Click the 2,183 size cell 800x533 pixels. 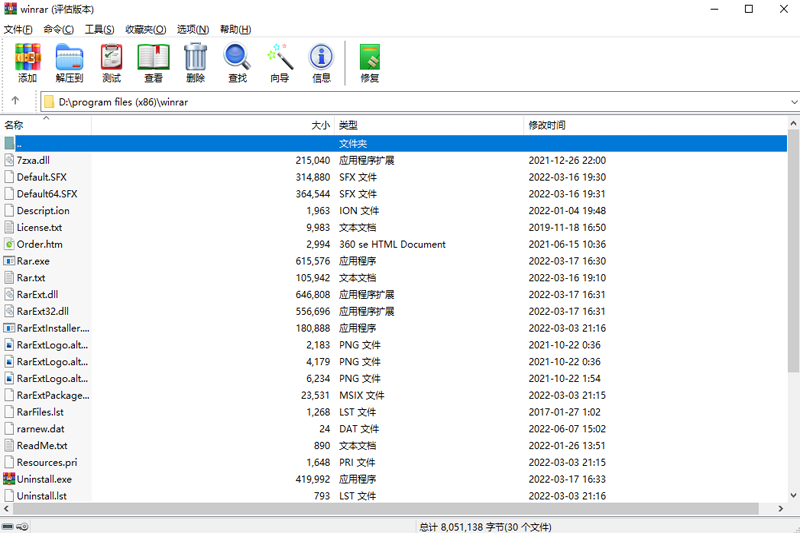coord(318,345)
